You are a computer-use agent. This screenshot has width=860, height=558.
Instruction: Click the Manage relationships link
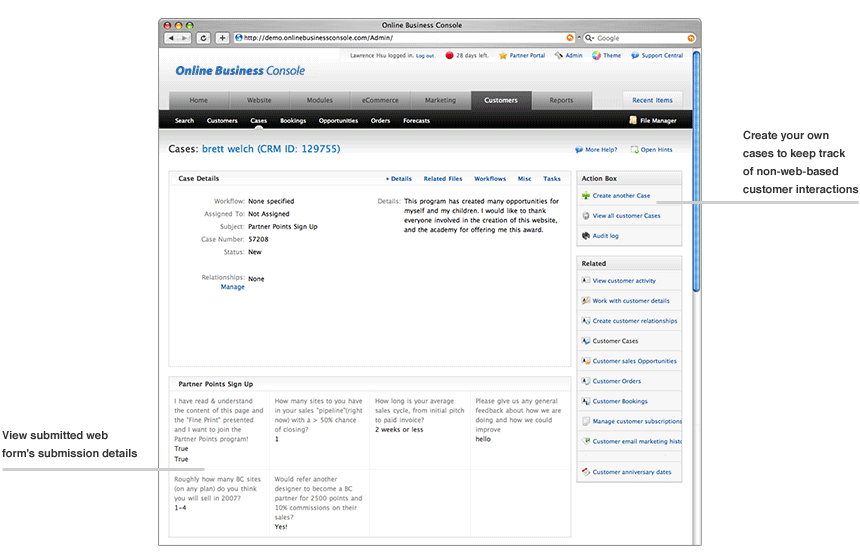232,287
